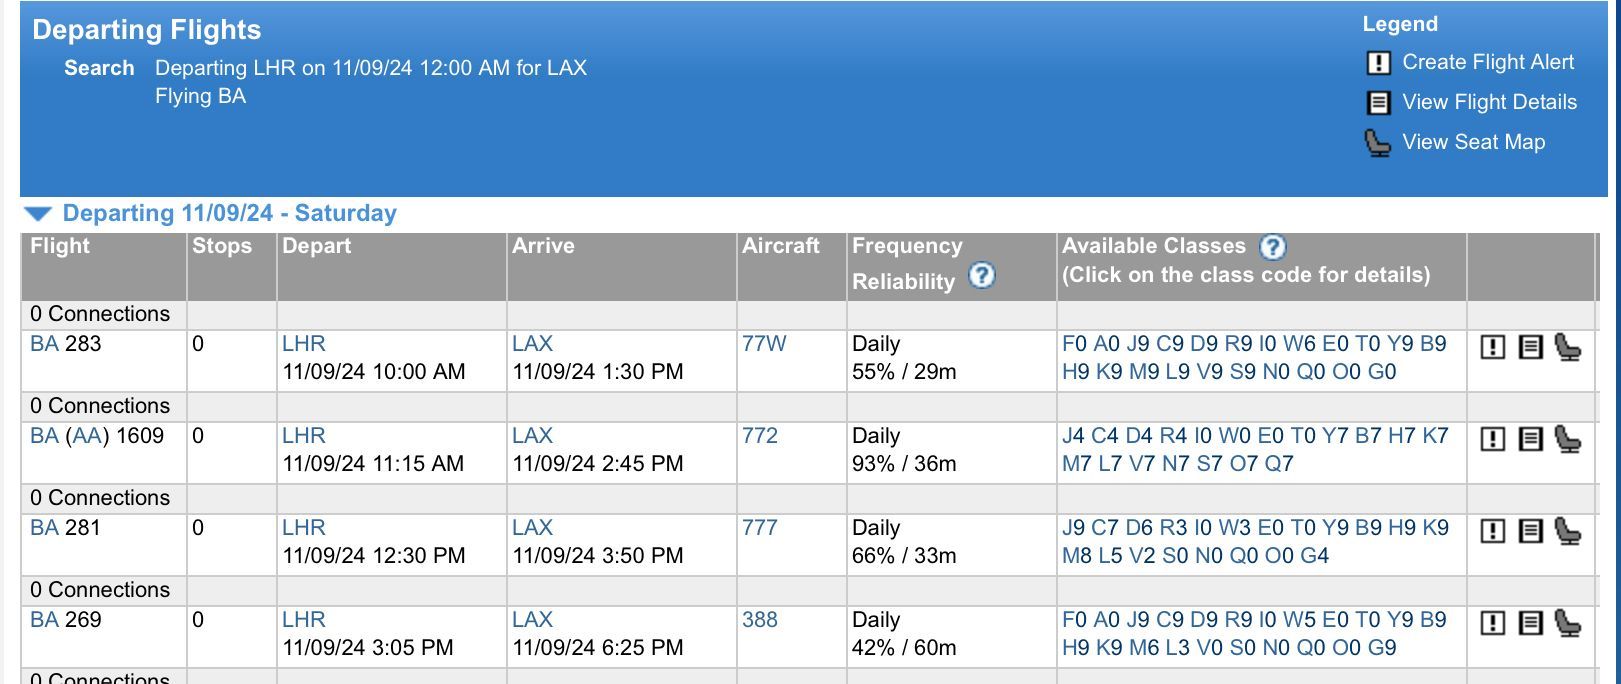
Task: Select class code J9 on BA 283
Action: 1138,343
